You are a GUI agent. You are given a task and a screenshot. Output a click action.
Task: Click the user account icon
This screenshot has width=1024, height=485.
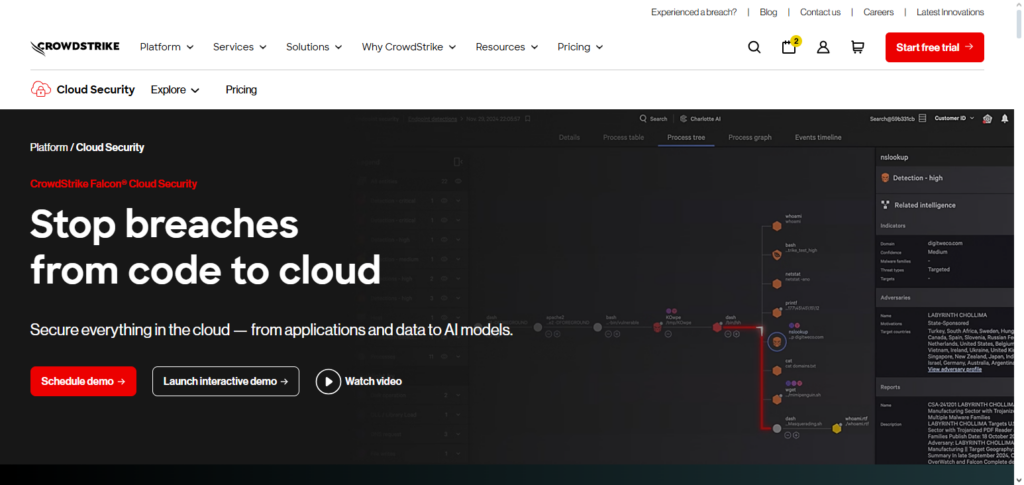(824, 47)
